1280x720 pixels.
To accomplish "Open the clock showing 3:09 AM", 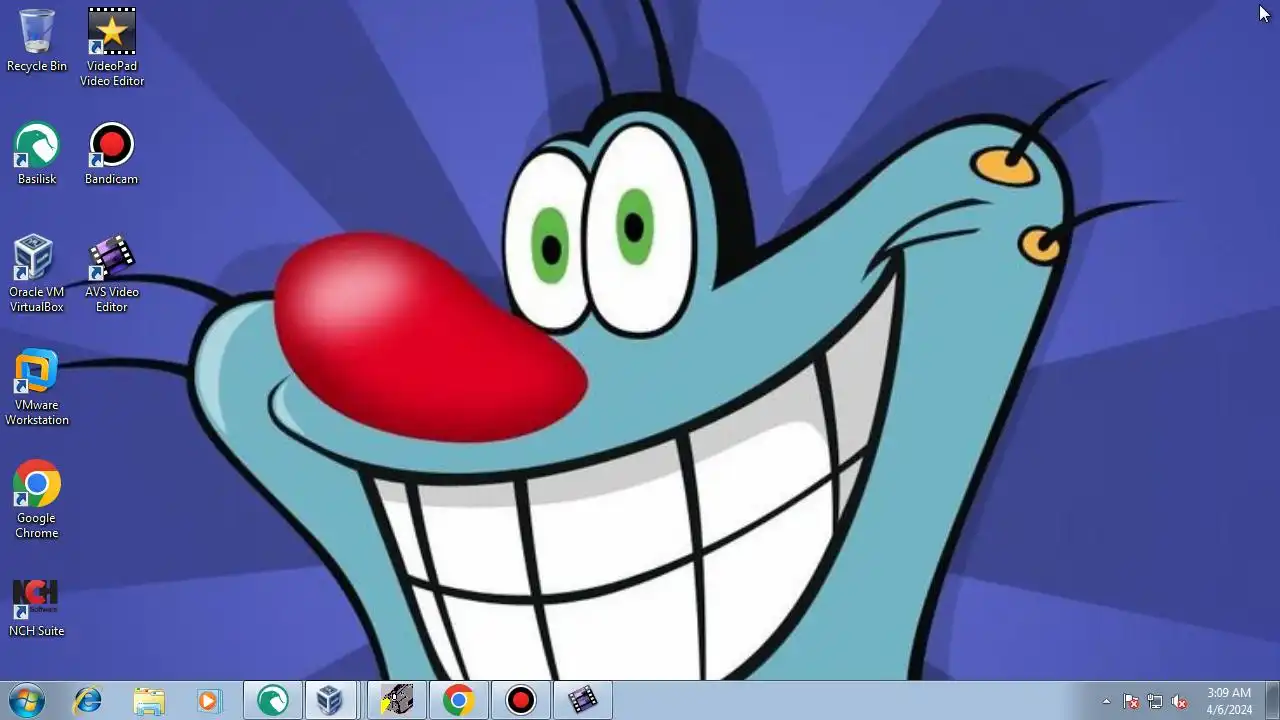I will [x=1229, y=701].
